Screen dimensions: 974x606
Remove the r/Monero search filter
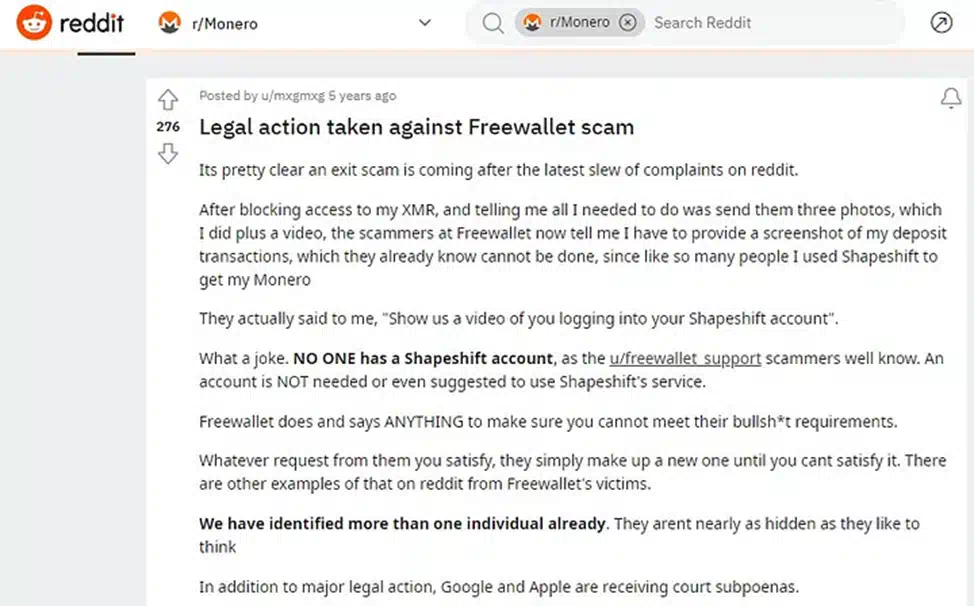(x=628, y=22)
